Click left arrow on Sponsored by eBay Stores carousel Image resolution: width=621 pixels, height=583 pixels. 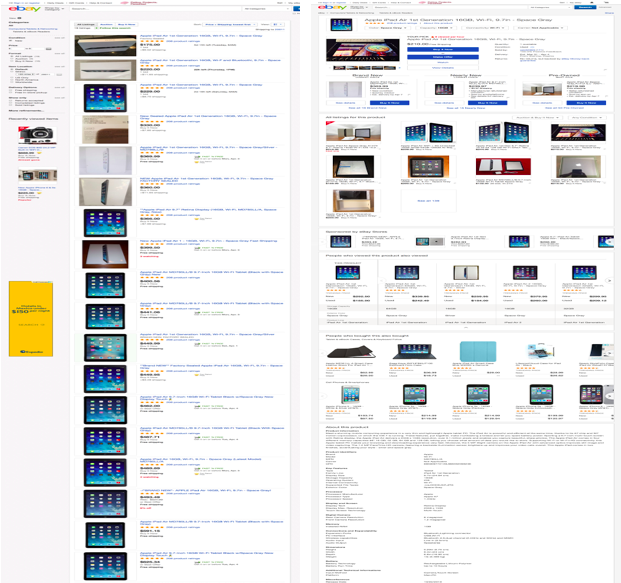pos(323,242)
